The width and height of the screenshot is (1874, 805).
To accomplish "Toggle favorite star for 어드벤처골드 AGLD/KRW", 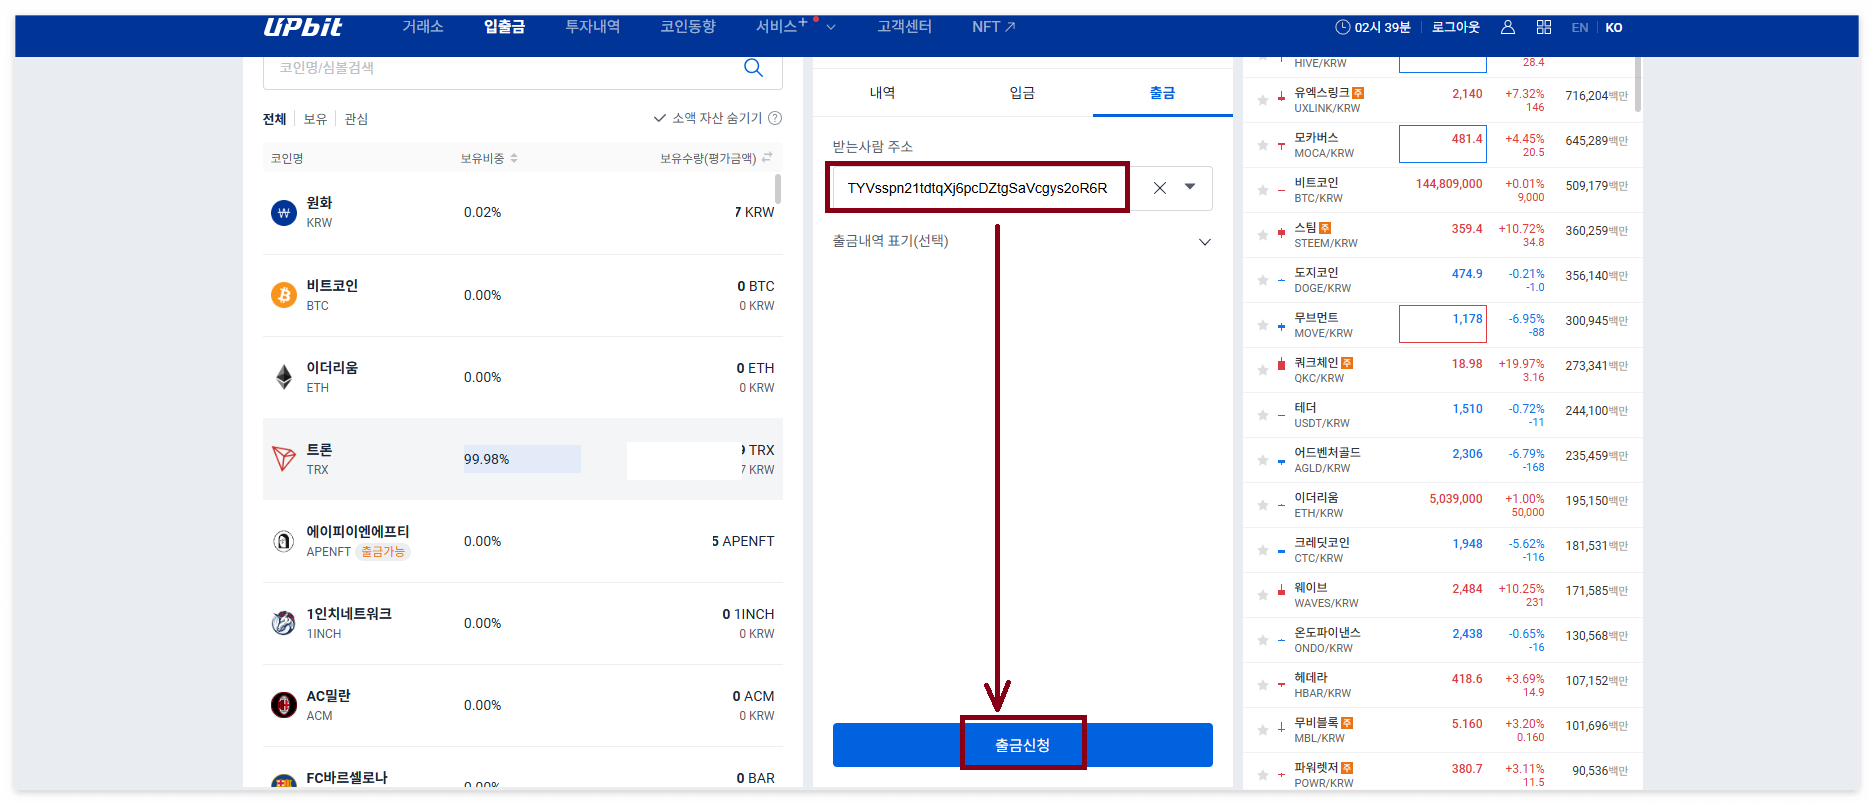I will coord(1262,460).
